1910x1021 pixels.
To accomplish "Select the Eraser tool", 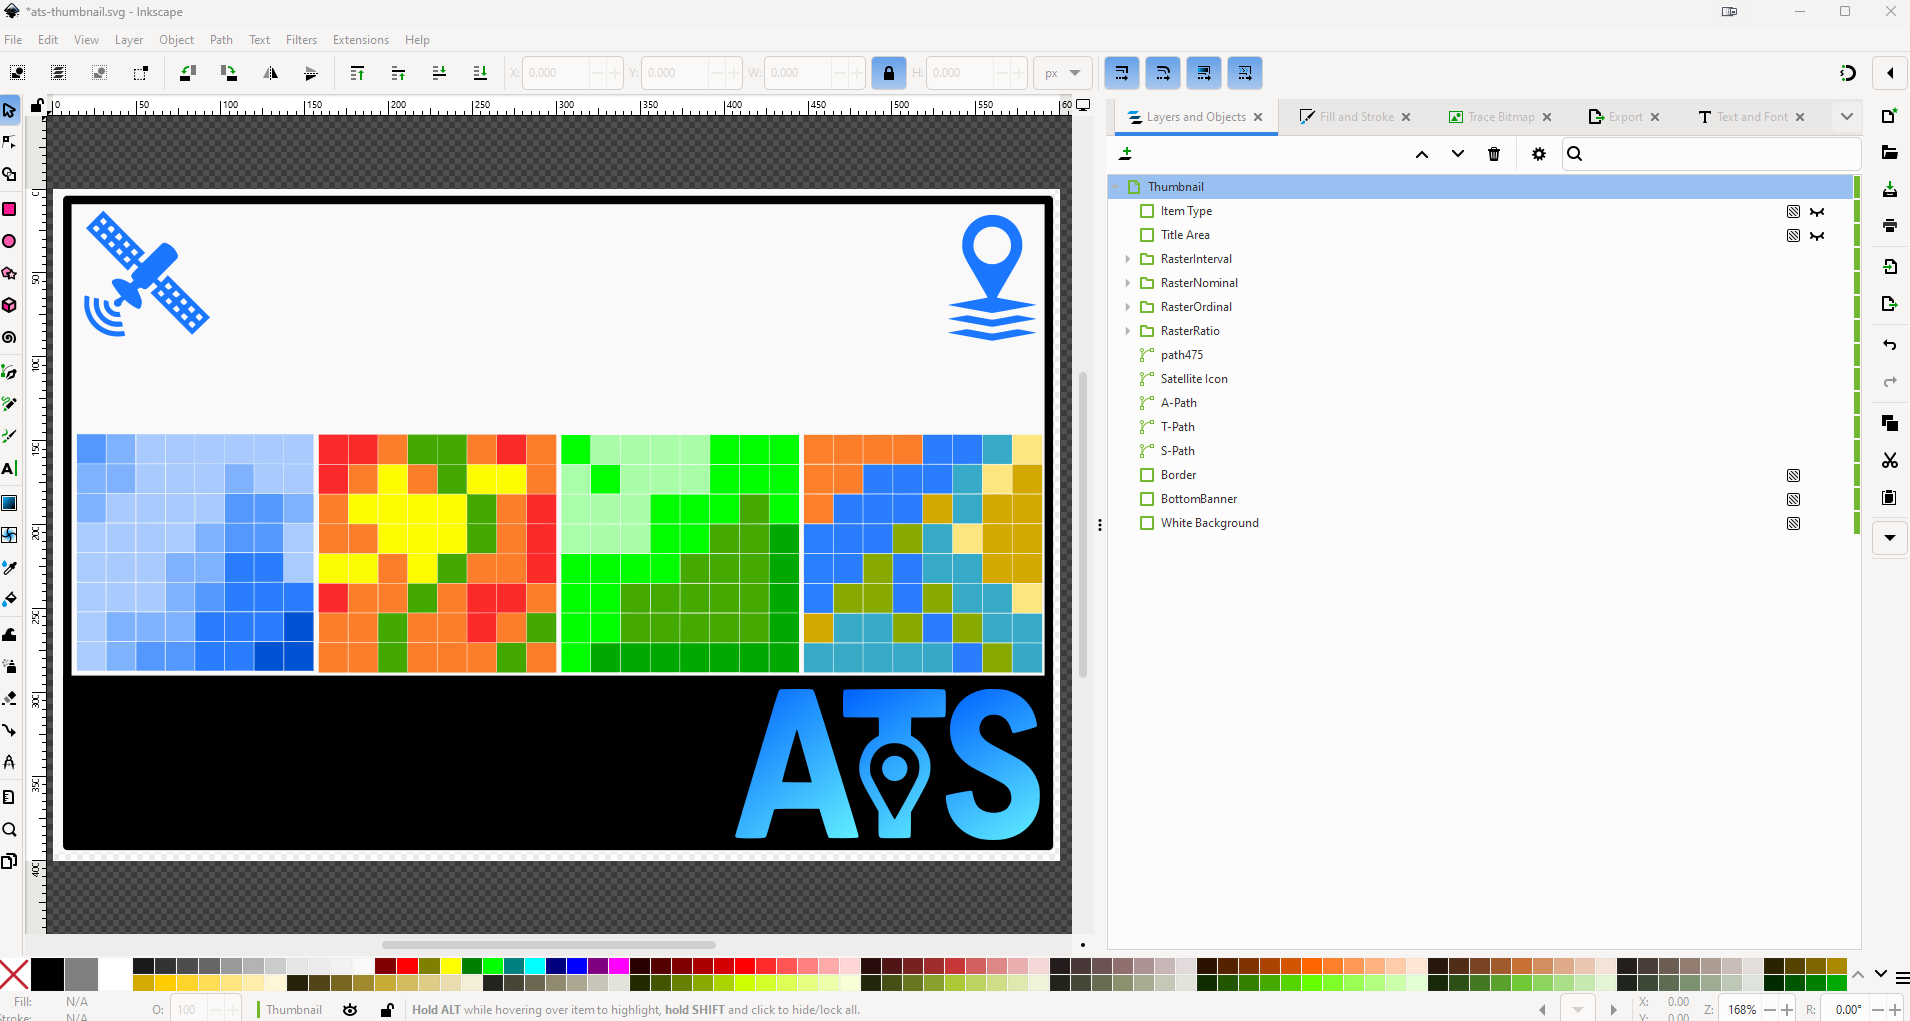I will click(x=10, y=698).
